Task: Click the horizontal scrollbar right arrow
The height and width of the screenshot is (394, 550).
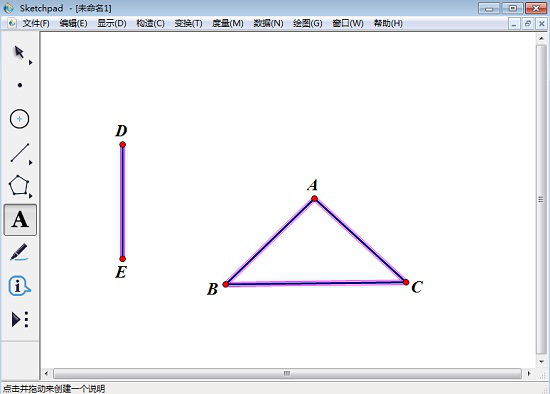Action: tap(529, 374)
